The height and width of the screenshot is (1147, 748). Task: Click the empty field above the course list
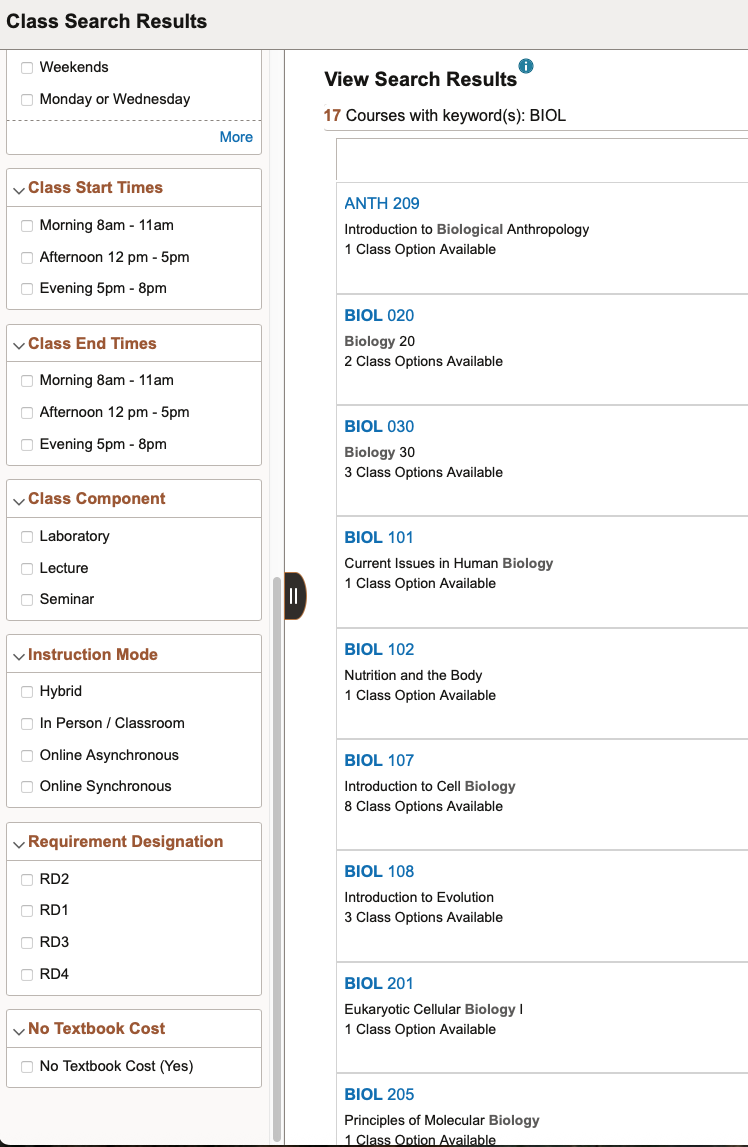tap(541, 160)
